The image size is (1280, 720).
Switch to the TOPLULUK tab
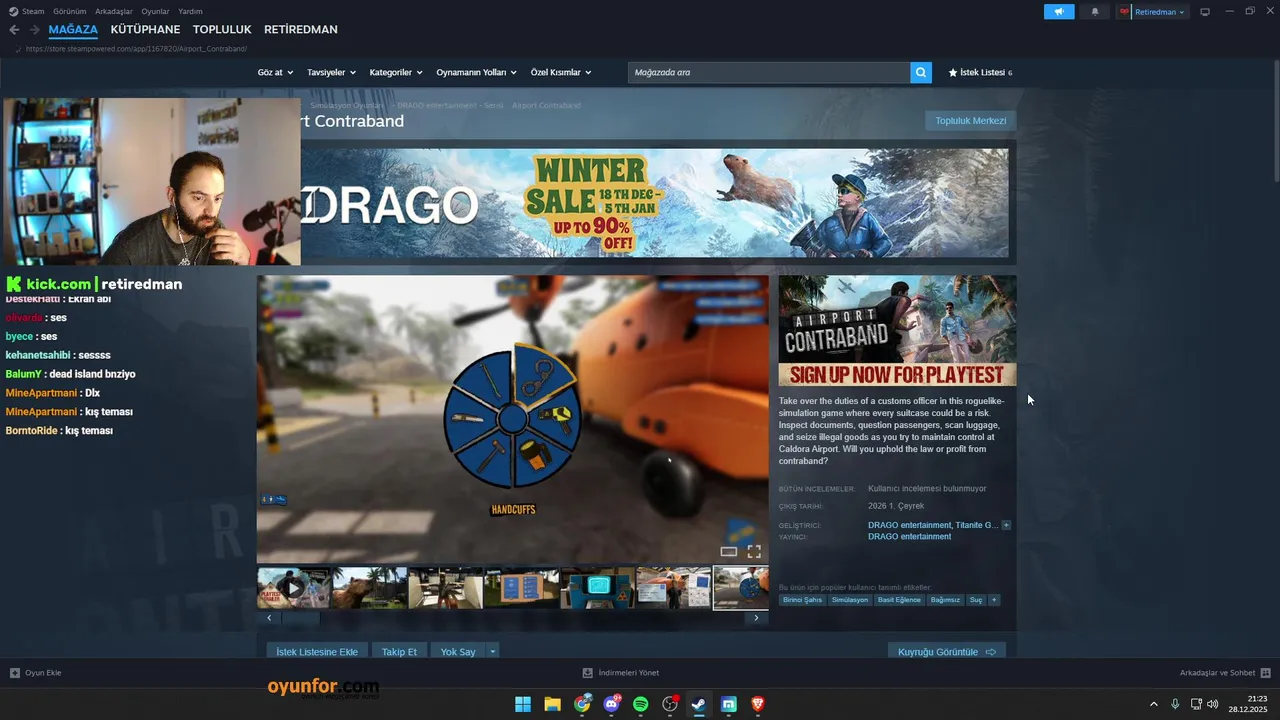pos(222,30)
